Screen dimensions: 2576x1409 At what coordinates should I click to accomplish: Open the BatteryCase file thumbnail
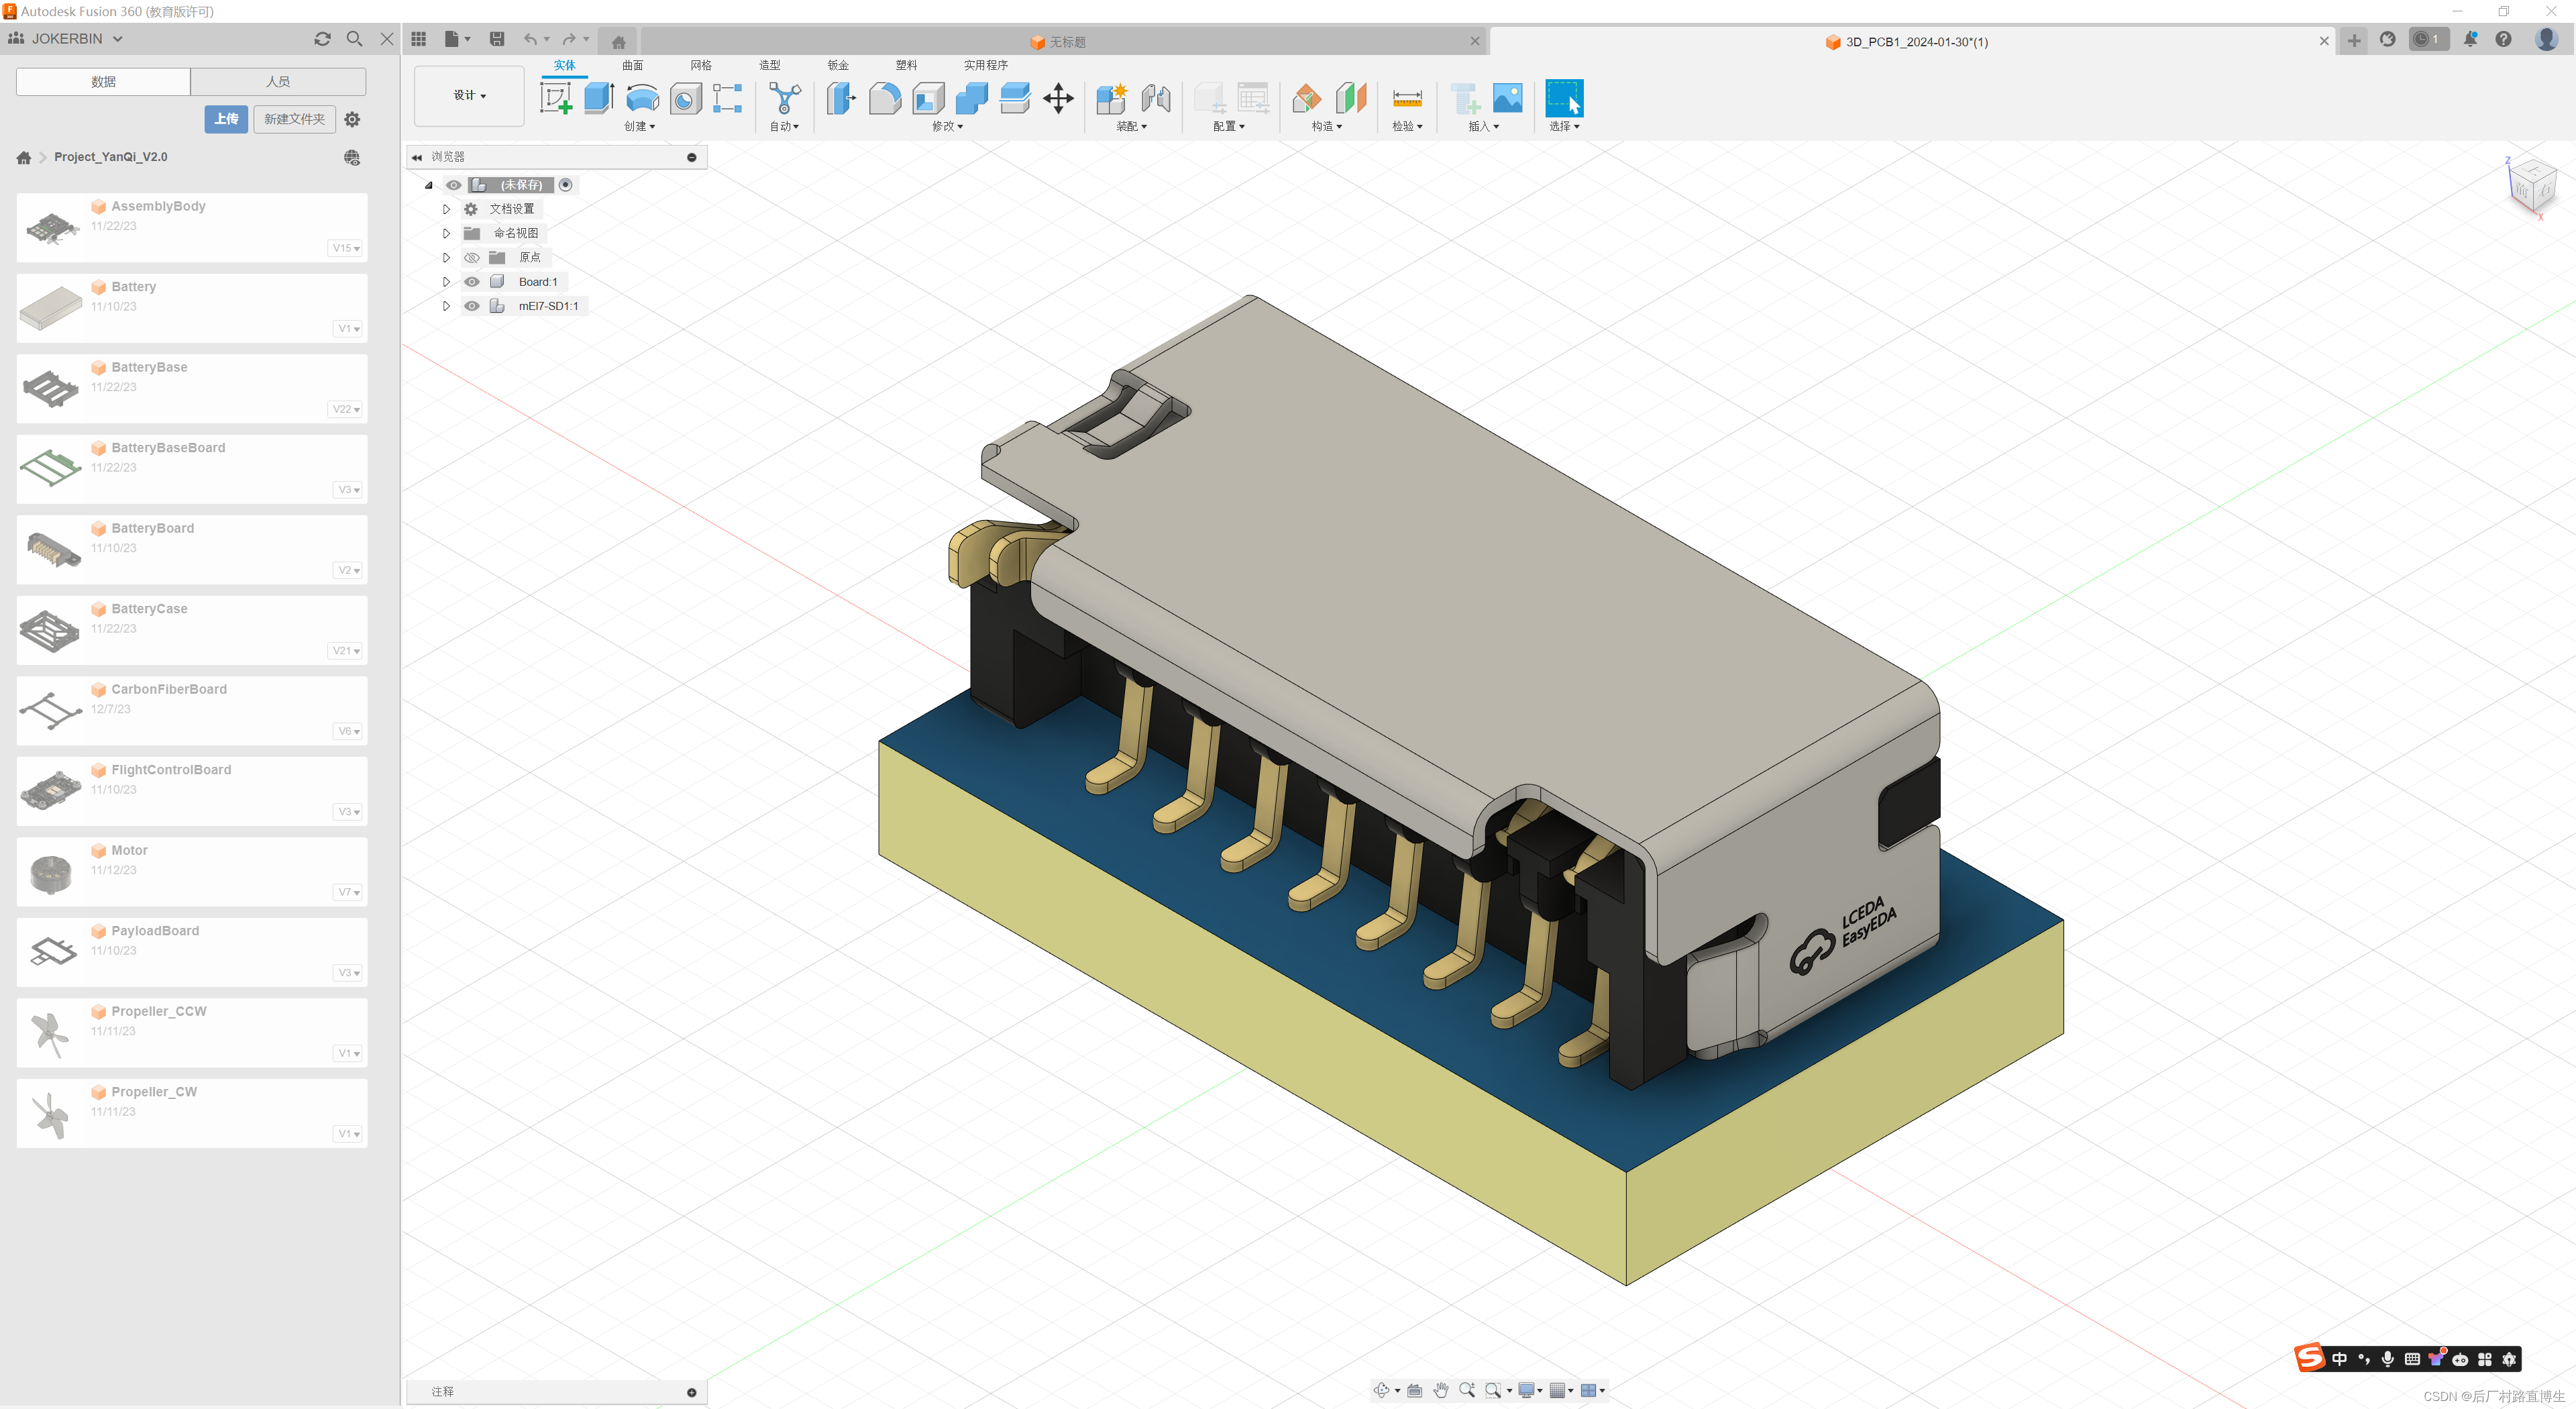50,631
